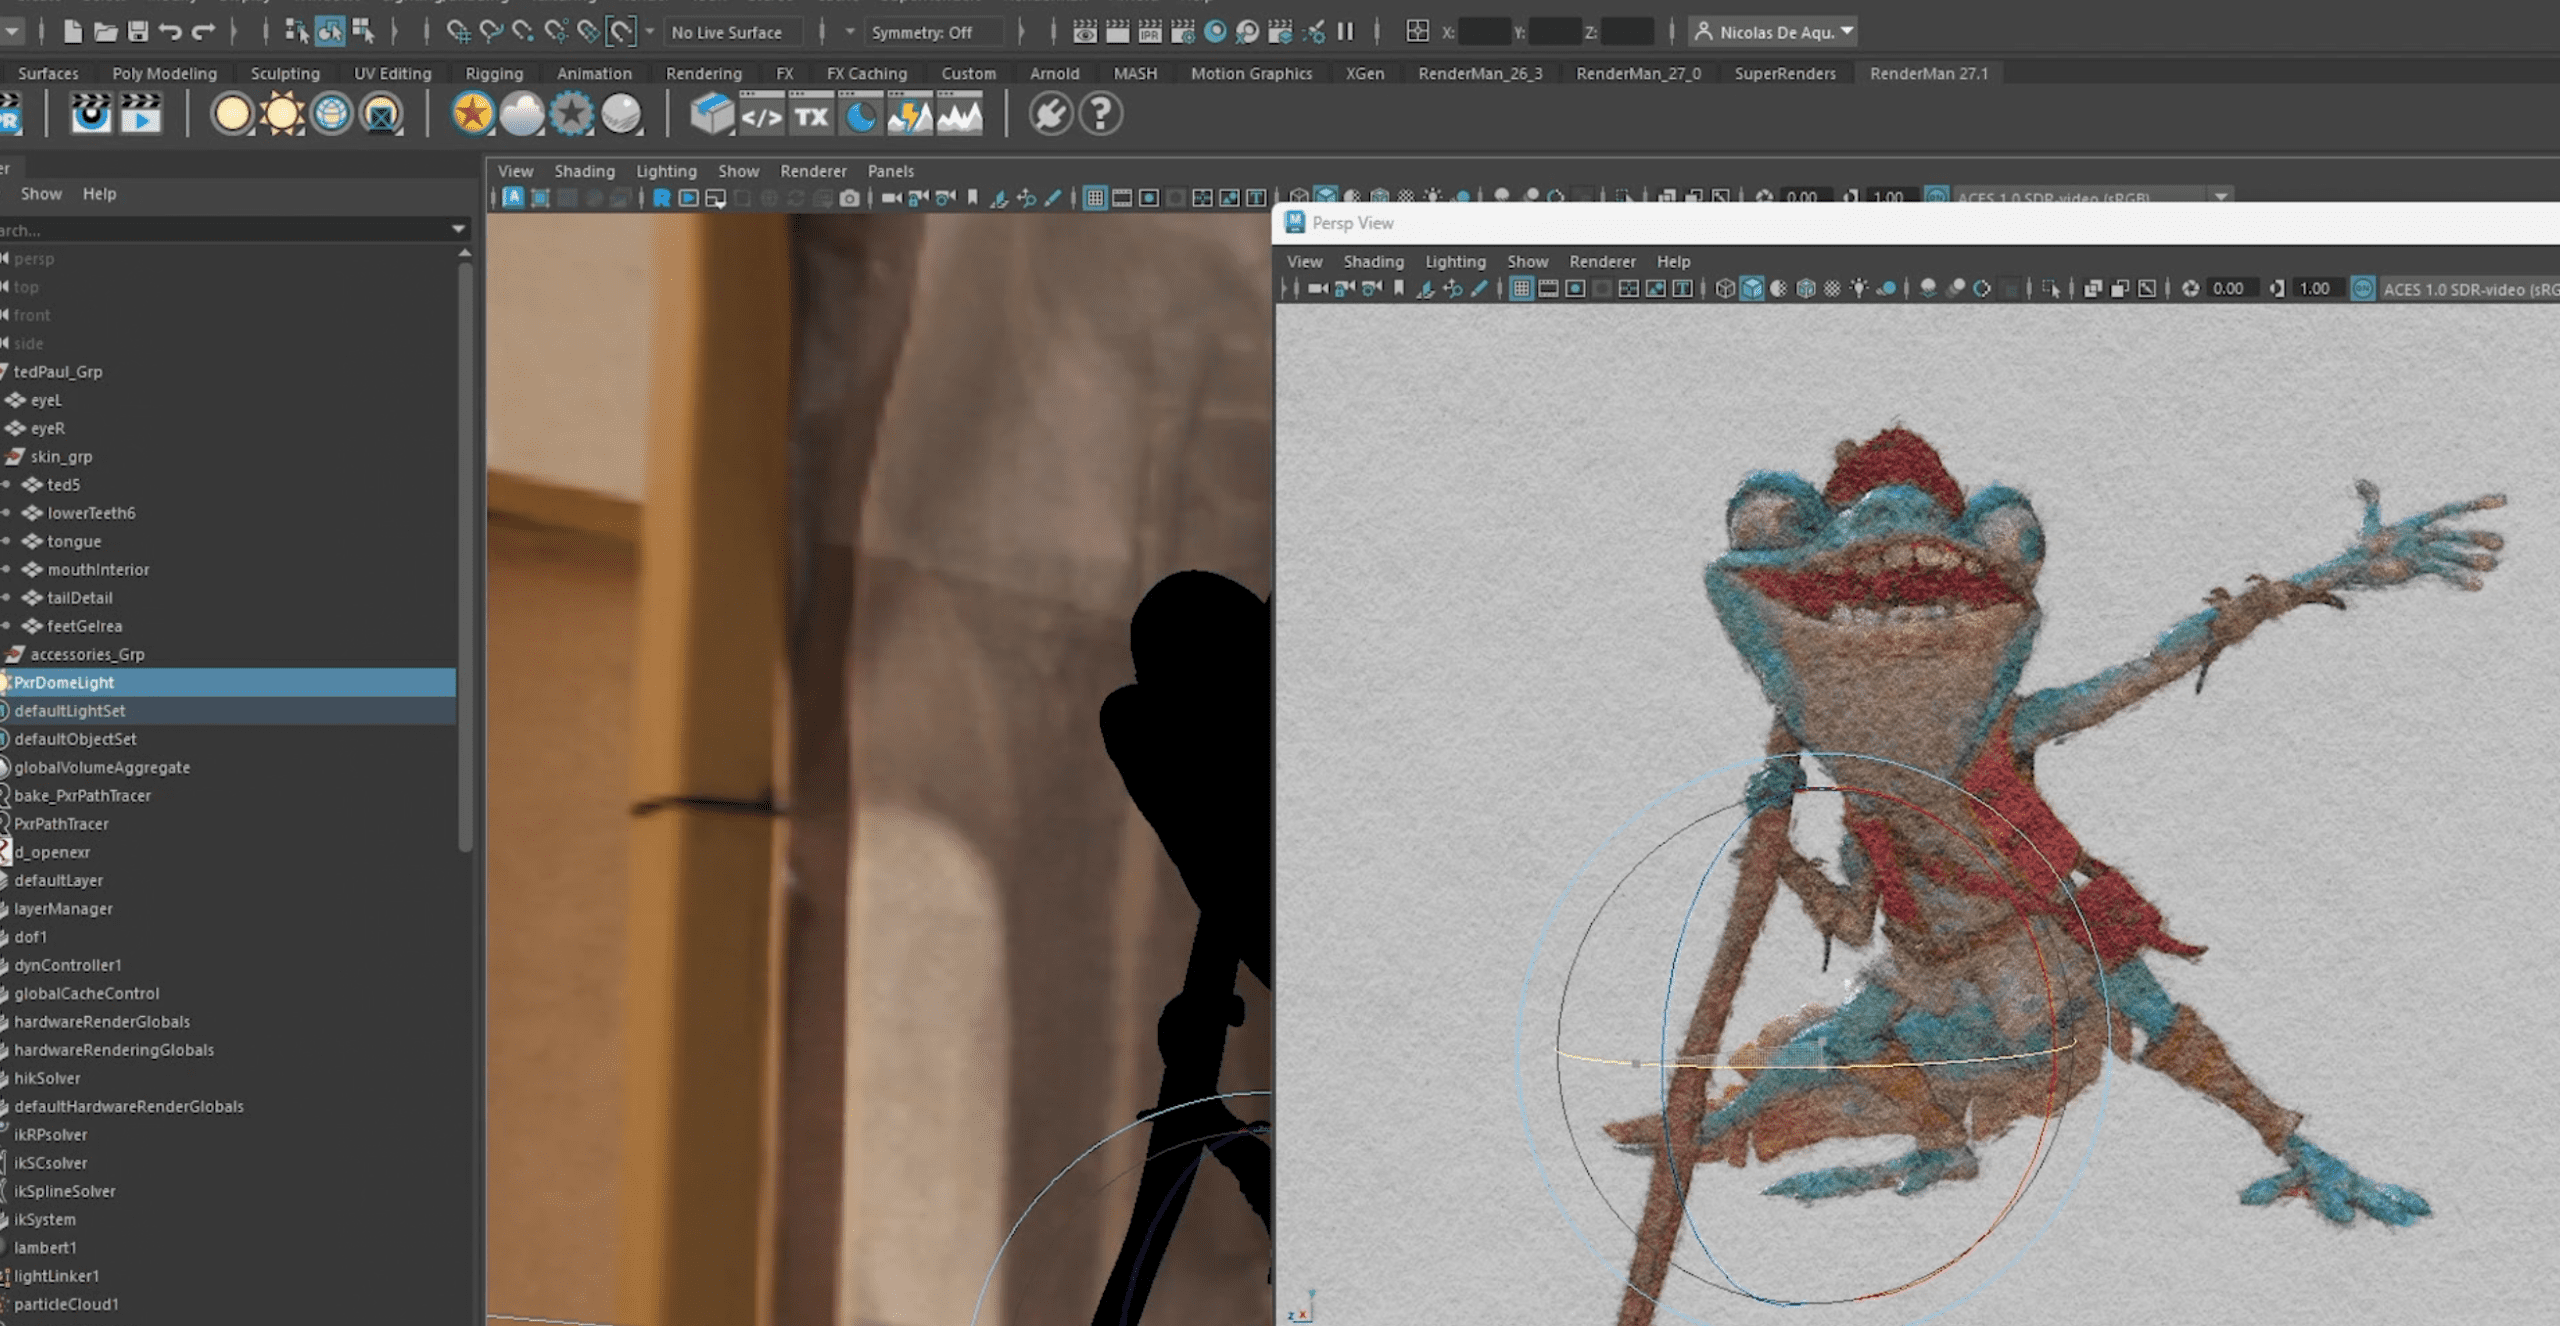Viewport: 2560px width, 1326px height.
Task: Switch to the RenderMan 27.1 shelf tab
Action: click(x=1929, y=73)
